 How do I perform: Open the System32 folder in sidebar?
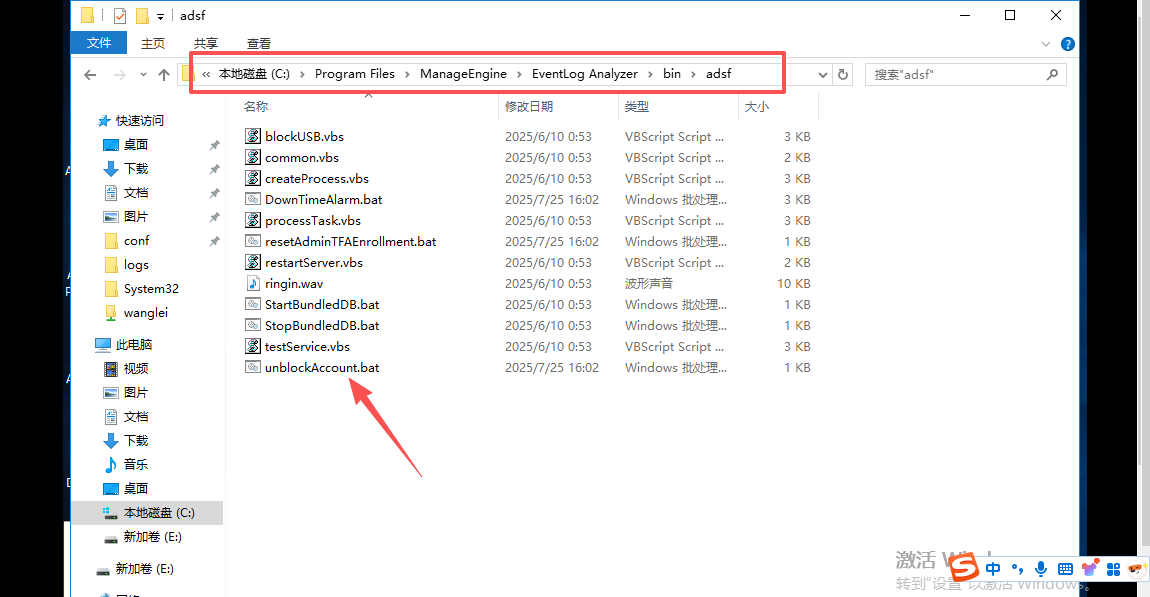pyautogui.click(x=151, y=289)
